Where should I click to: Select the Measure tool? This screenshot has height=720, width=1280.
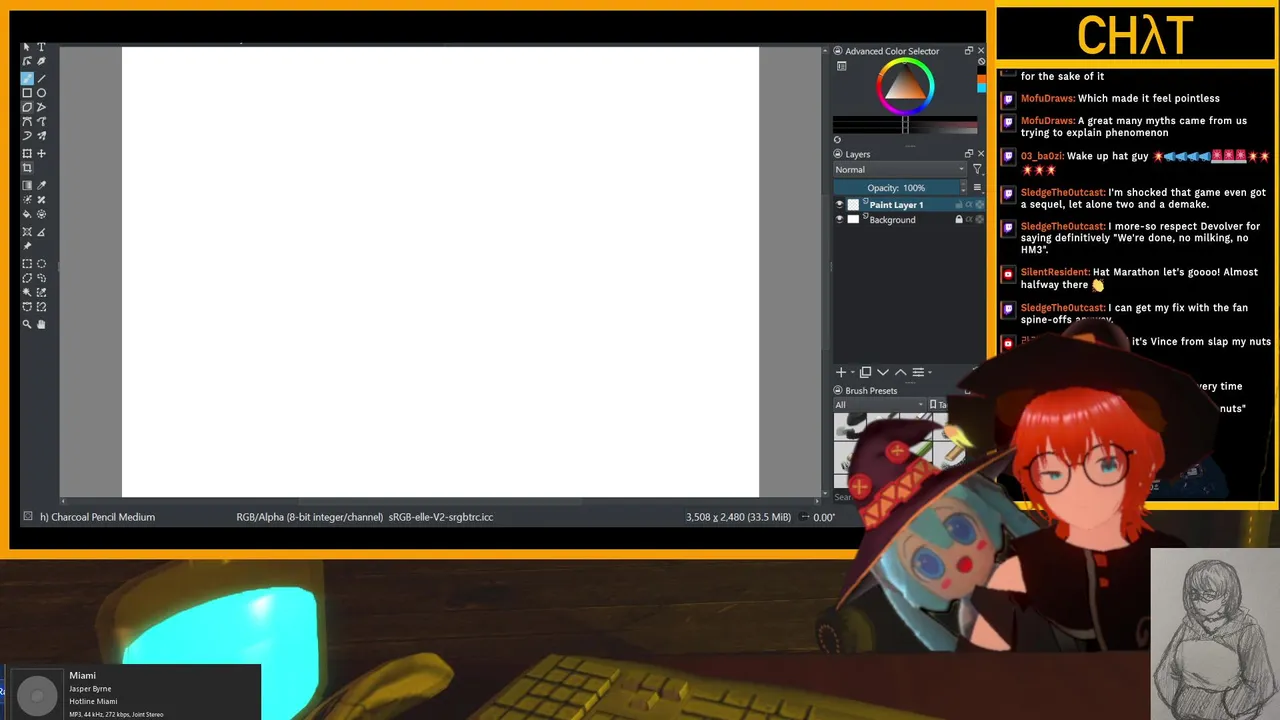(x=41, y=232)
